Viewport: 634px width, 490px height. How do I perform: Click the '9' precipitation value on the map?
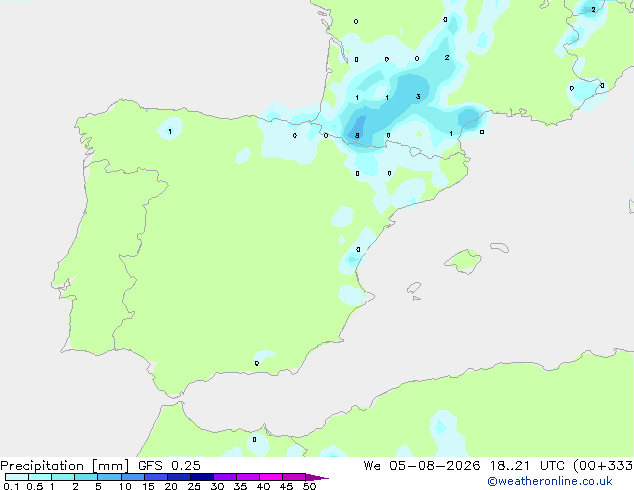(x=357, y=135)
